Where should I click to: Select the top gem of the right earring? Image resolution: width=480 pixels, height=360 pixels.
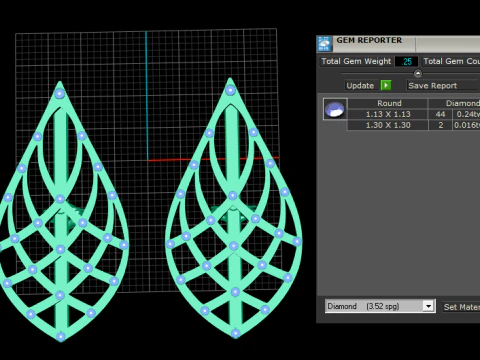pos(230,90)
